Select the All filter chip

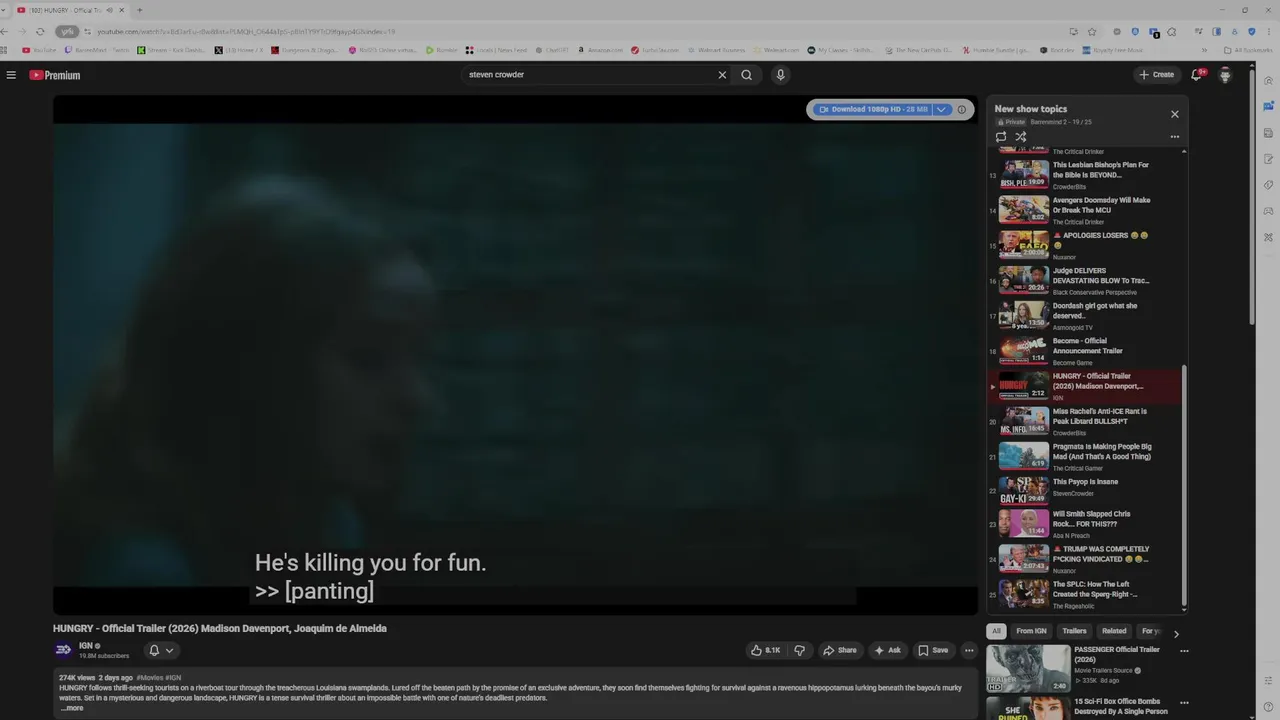(996, 631)
